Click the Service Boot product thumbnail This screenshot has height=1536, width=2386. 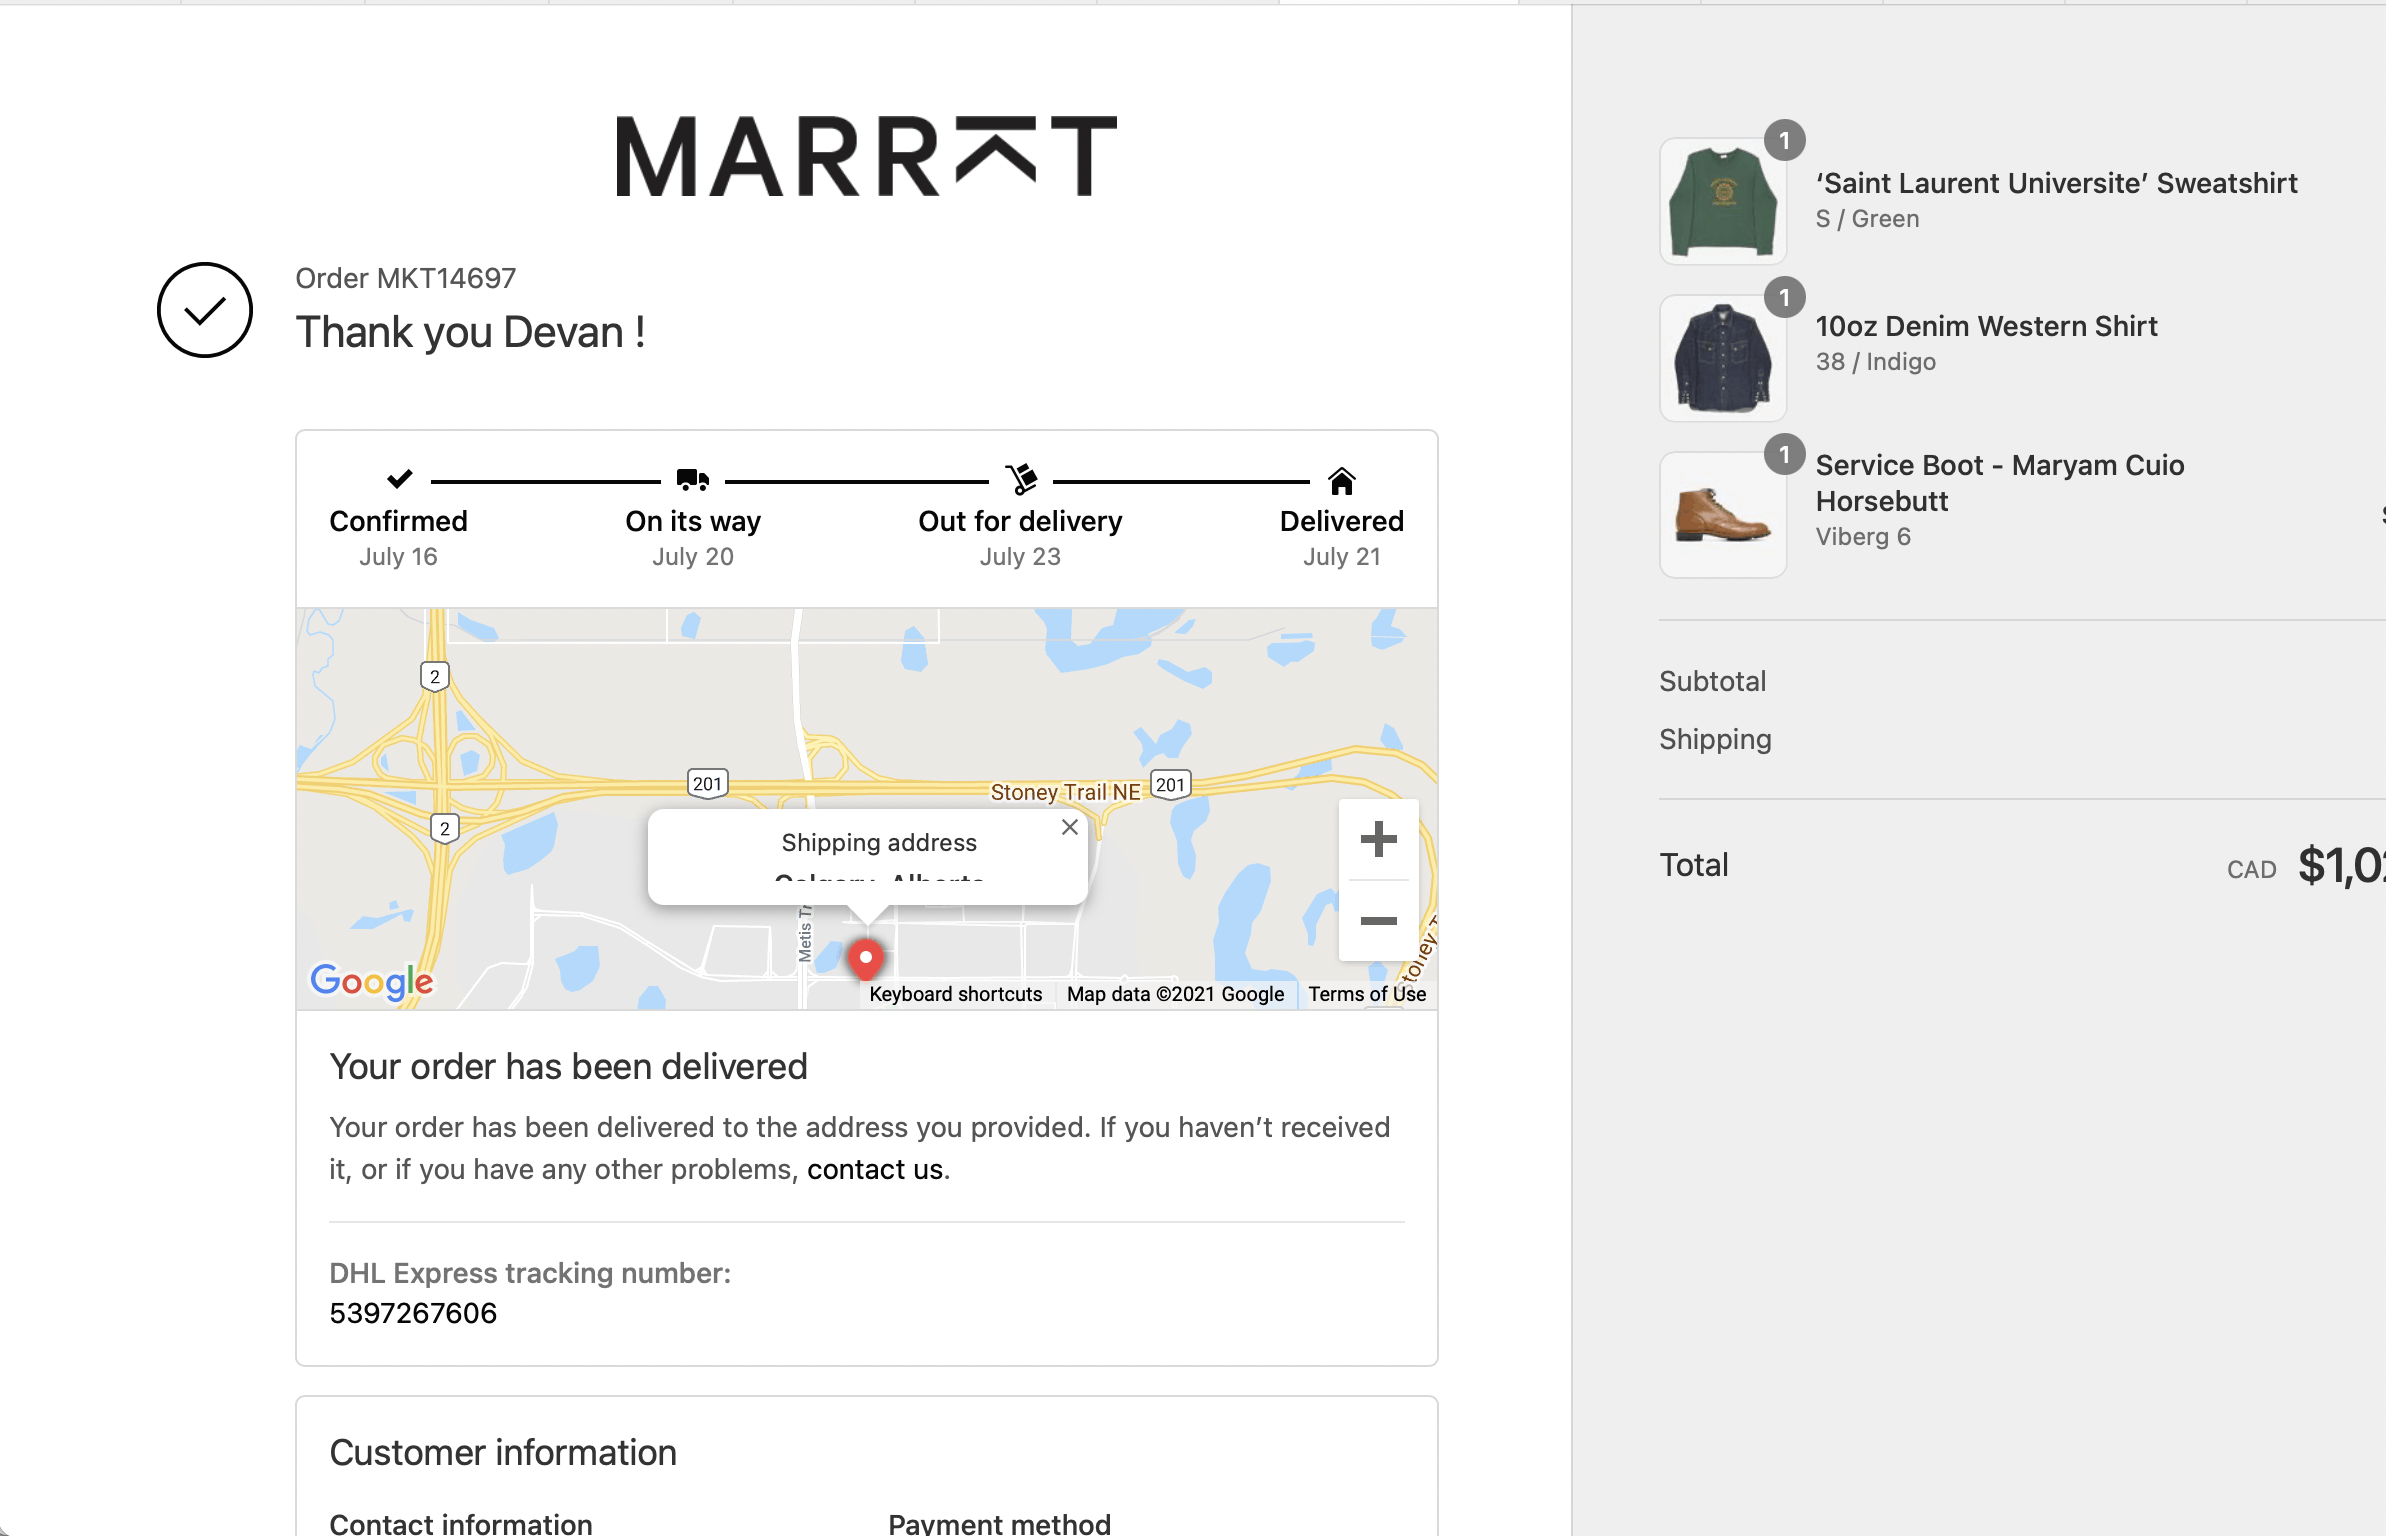click(x=1723, y=515)
